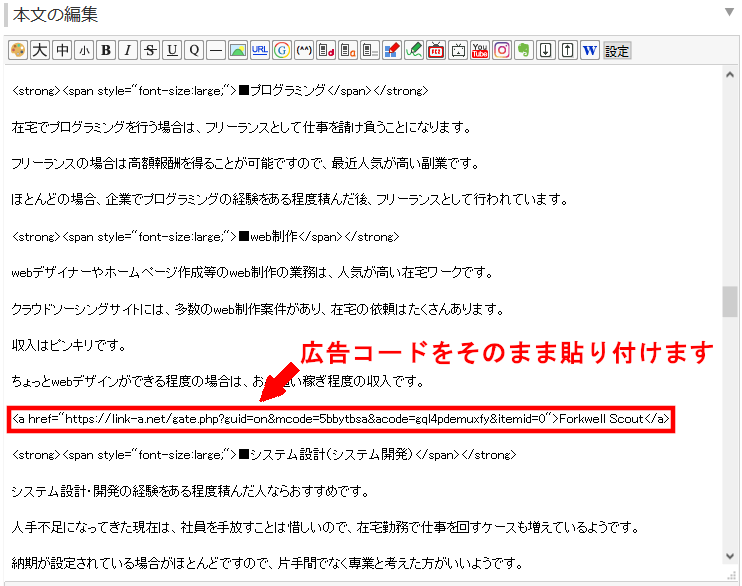The height and width of the screenshot is (586, 742).
Task: Insert an image from picture icon
Action: click(x=238, y=50)
